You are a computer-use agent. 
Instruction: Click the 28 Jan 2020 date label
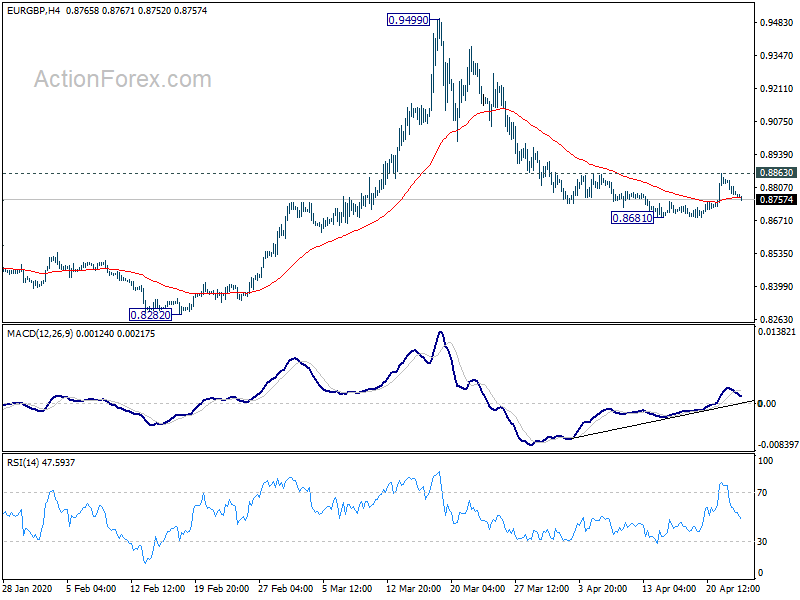click(x=28, y=588)
